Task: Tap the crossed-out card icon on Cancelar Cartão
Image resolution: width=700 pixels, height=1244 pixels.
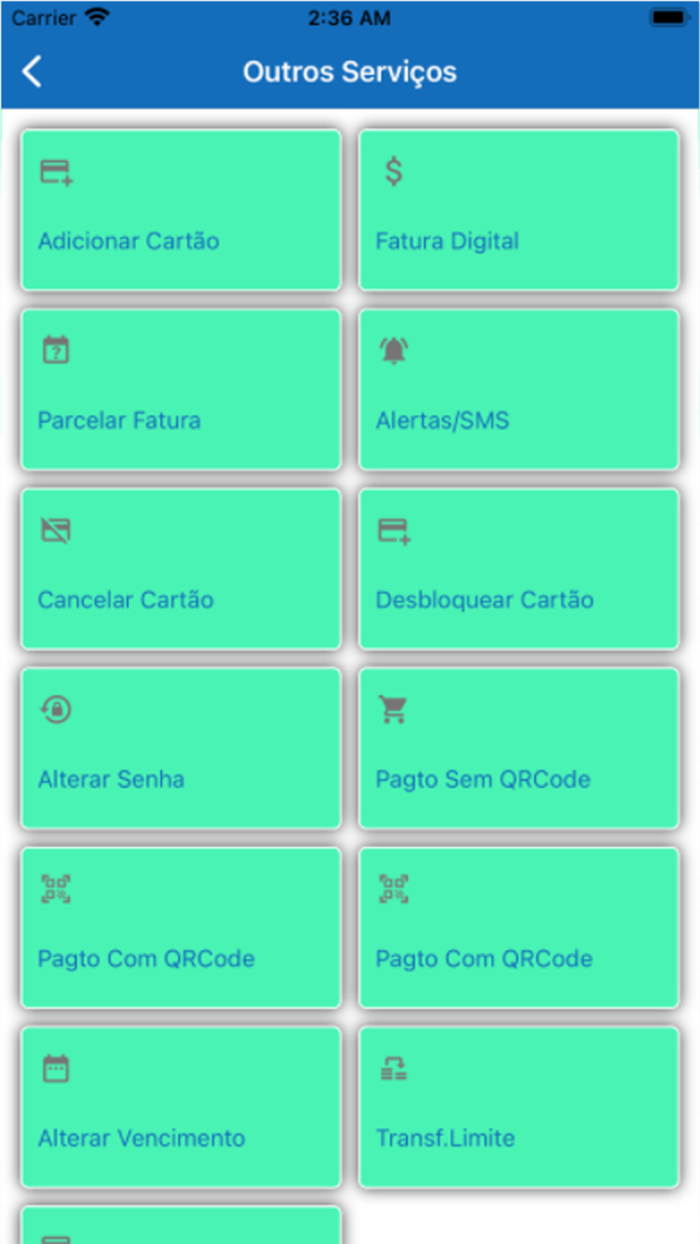Action: click(x=55, y=530)
